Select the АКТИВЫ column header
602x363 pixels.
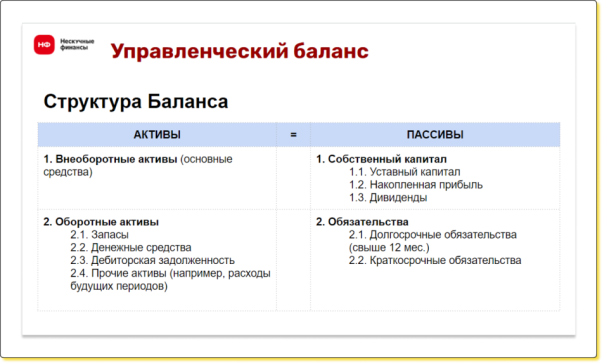click(x=157, y=135)
